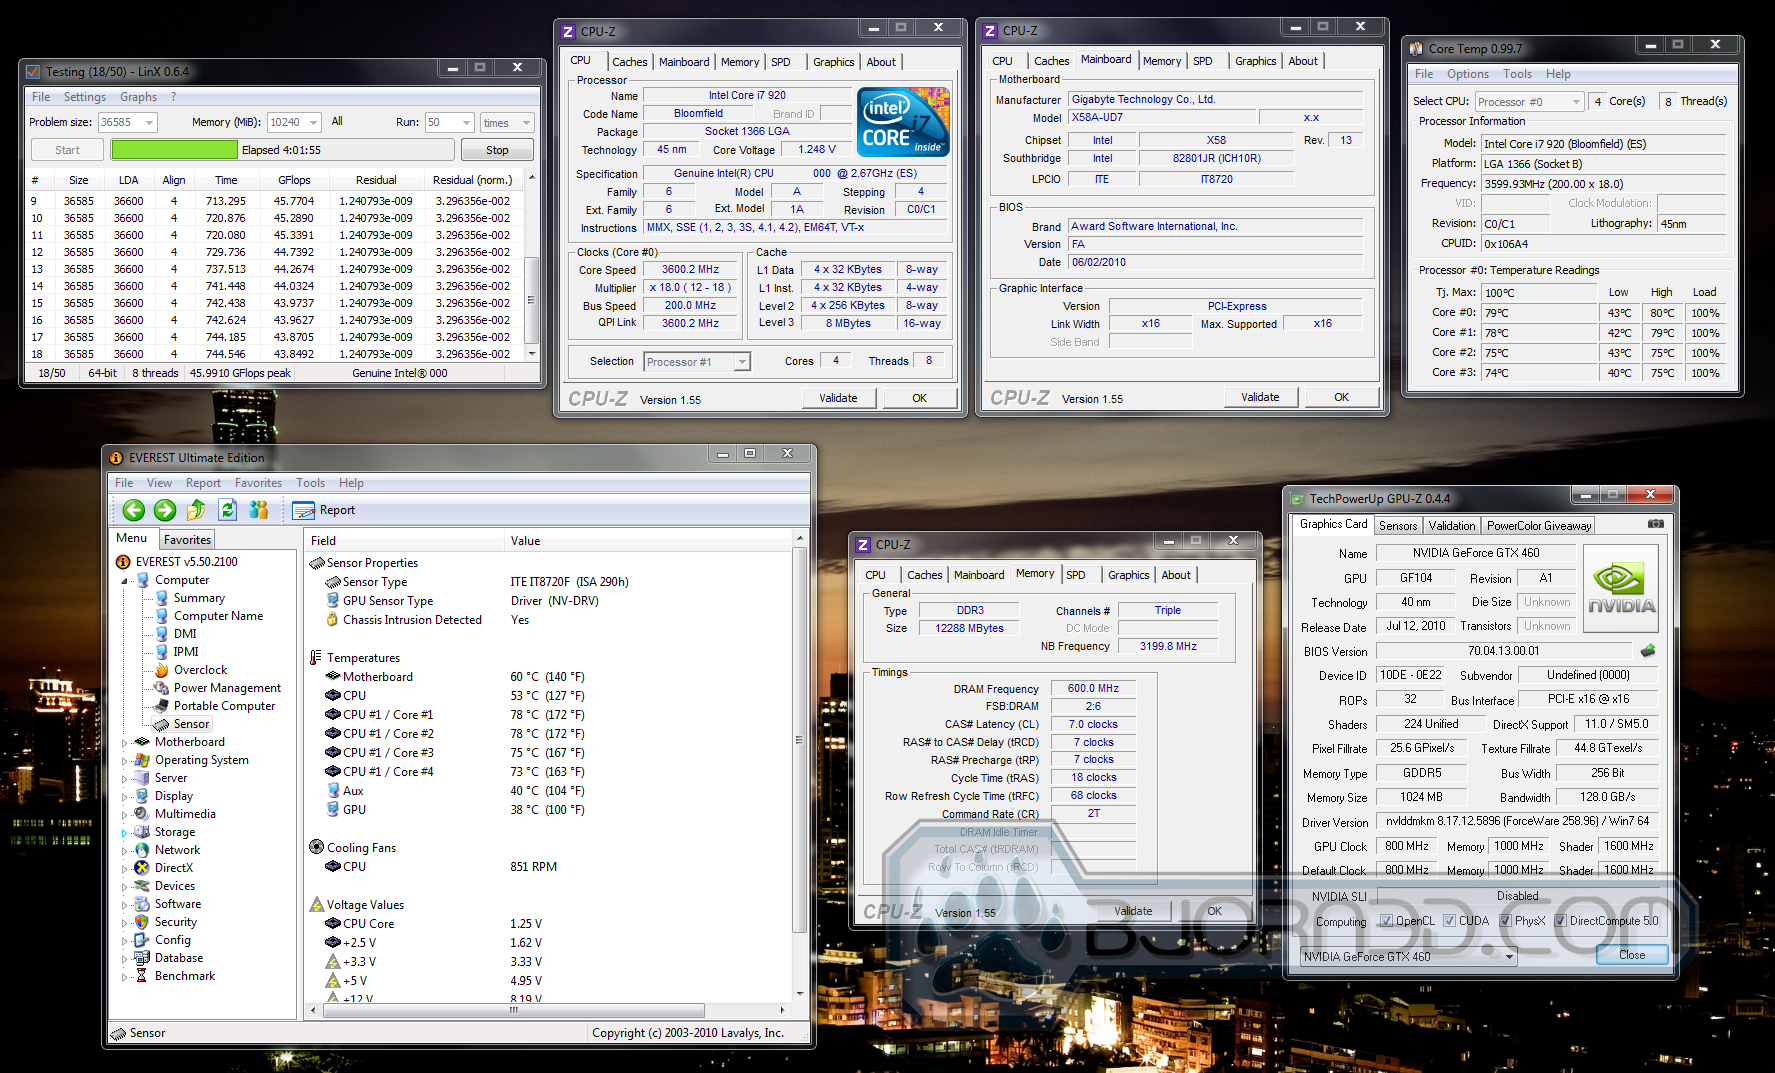Click the Core Temp Model field
Screen dimensions: 1775x1073
(1603, 143)
